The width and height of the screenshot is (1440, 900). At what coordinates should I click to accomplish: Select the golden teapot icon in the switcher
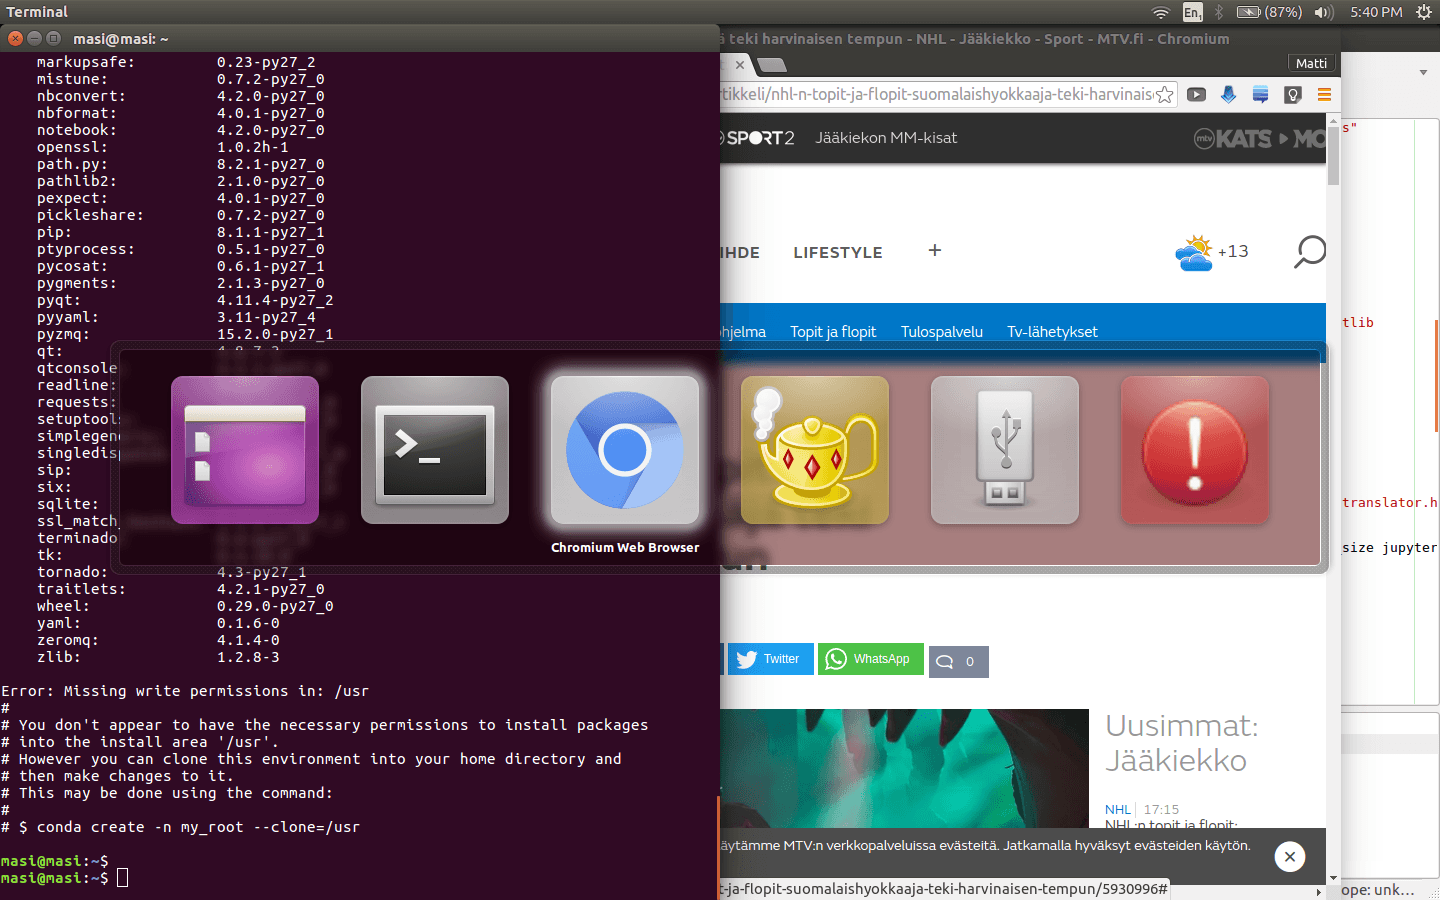[x=815, y=450]
